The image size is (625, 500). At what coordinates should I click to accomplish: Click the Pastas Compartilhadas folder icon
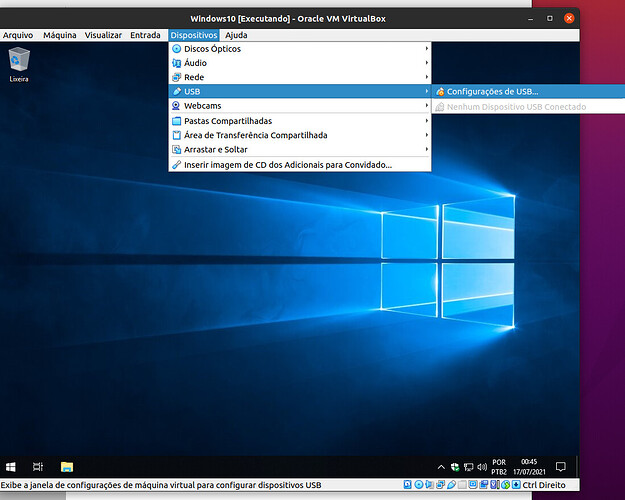point(176,121)
